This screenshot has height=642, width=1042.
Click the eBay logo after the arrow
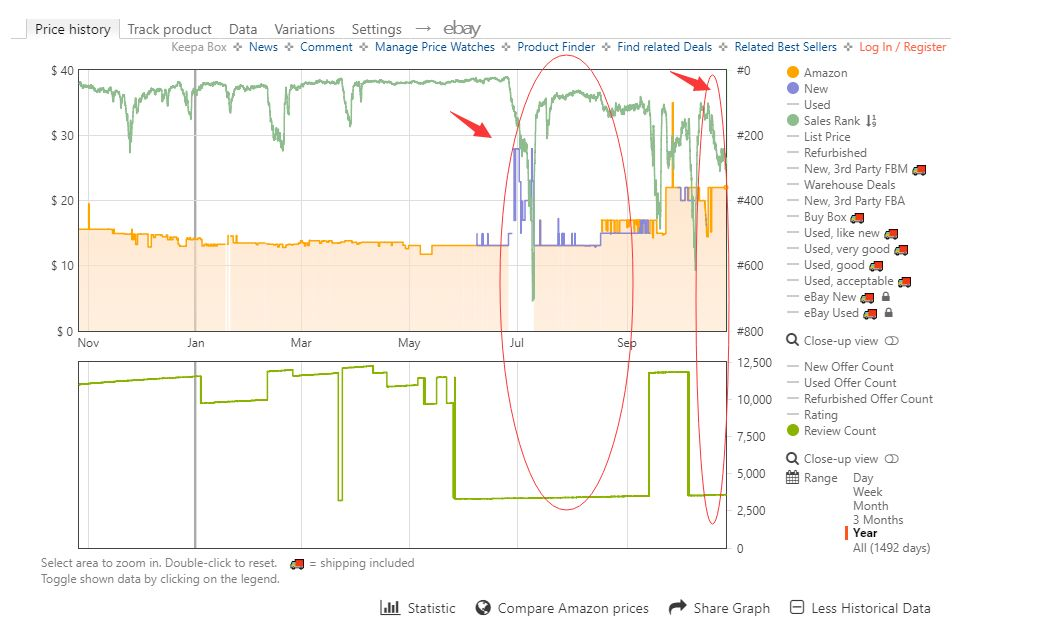461,29
